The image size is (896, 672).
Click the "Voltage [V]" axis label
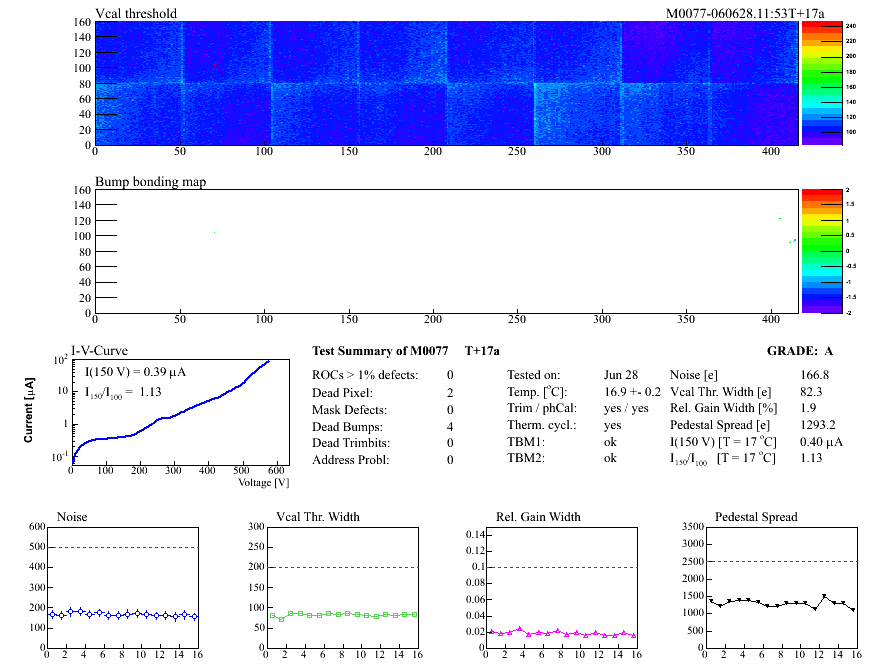tap(263, 482)
